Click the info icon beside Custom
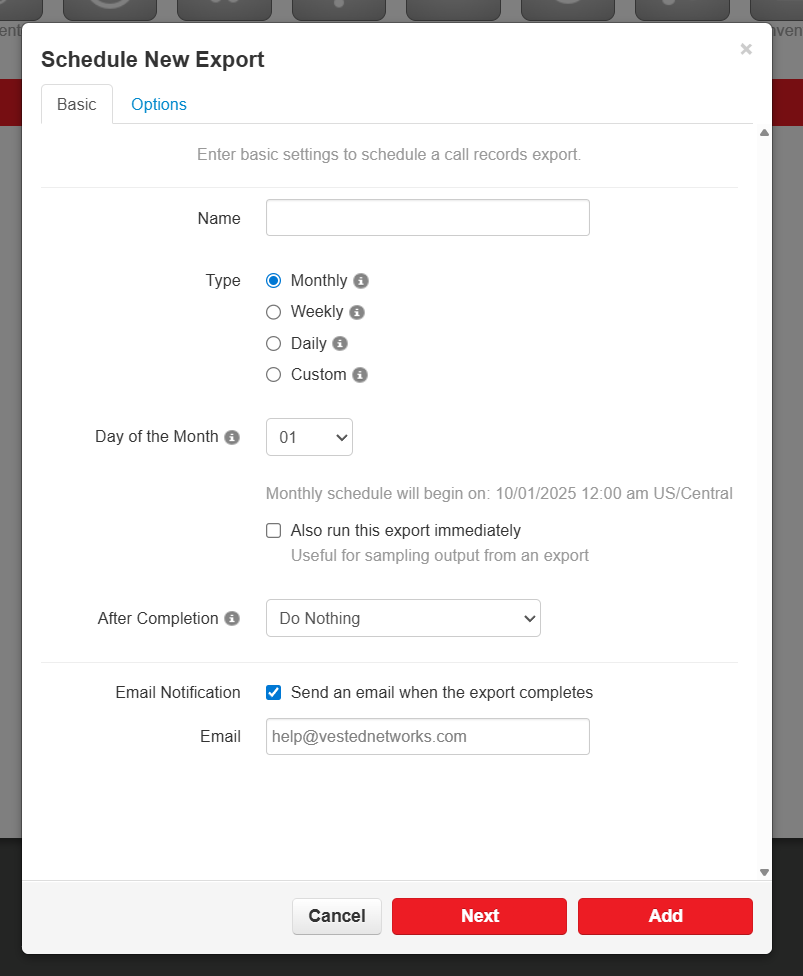This screenshot has height=976, width=803. click(x=360, y=375)
